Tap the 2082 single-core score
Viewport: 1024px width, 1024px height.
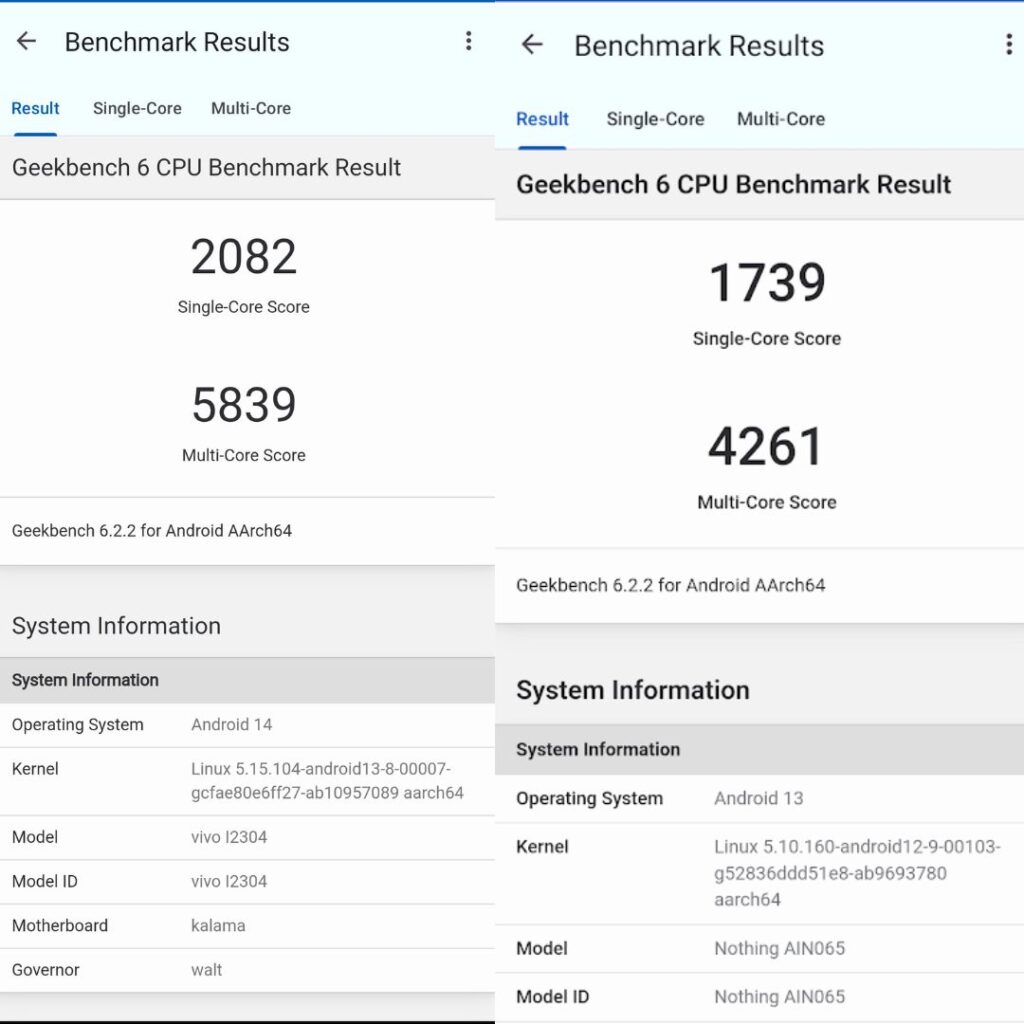tap(243, 258)
